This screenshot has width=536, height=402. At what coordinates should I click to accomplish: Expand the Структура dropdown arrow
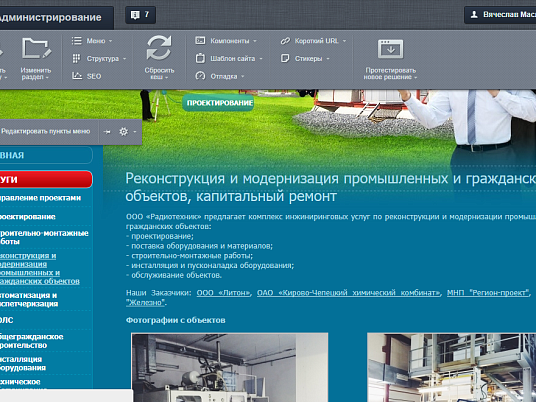click(124, 59)
